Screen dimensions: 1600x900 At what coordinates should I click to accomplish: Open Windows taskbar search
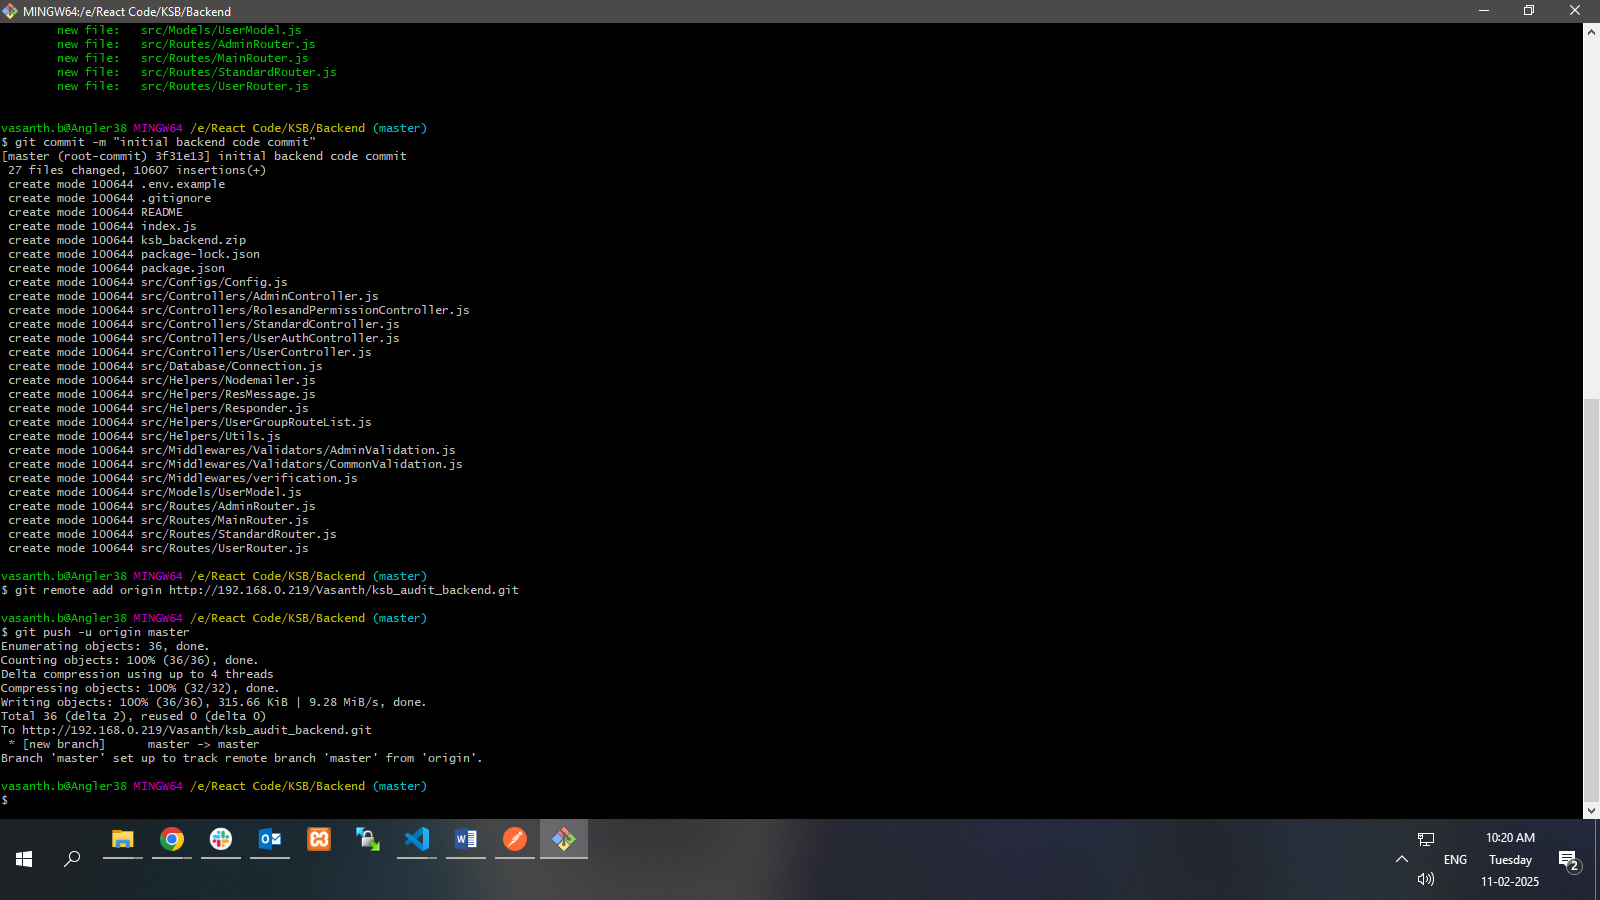[x=72, y=859]
